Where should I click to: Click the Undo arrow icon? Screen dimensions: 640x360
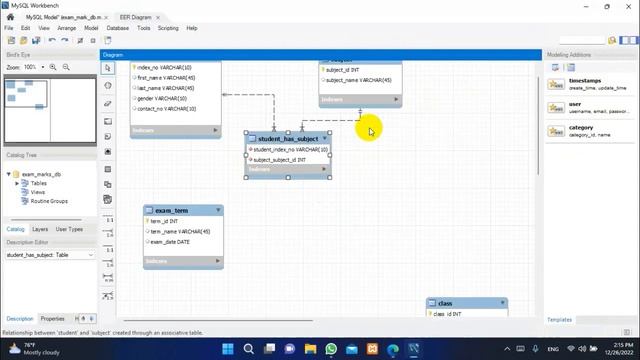tap(52, 40)
